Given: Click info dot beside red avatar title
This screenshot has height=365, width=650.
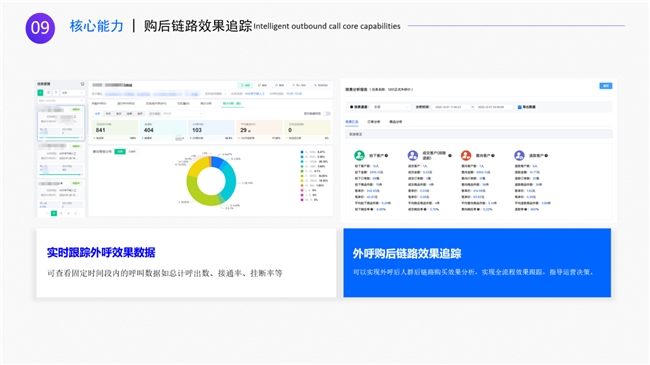Looking at the screenshot, I should [493, 156].
